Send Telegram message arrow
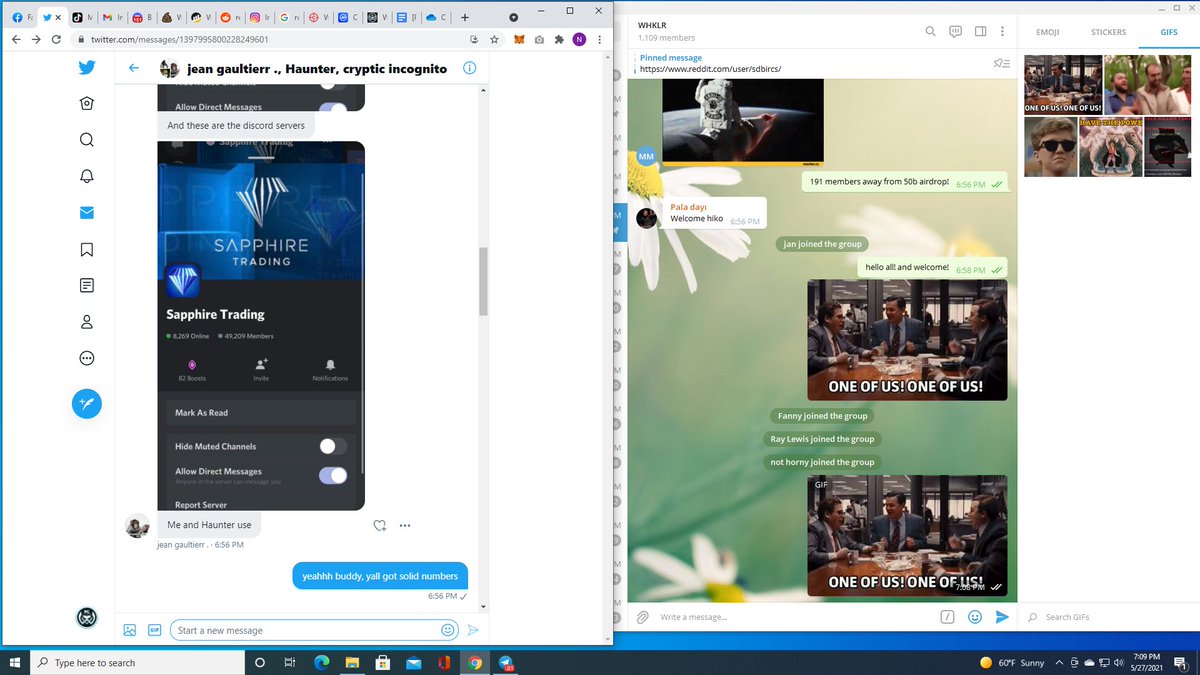Screen dimensions: 1200x675 coord(1002,617)
